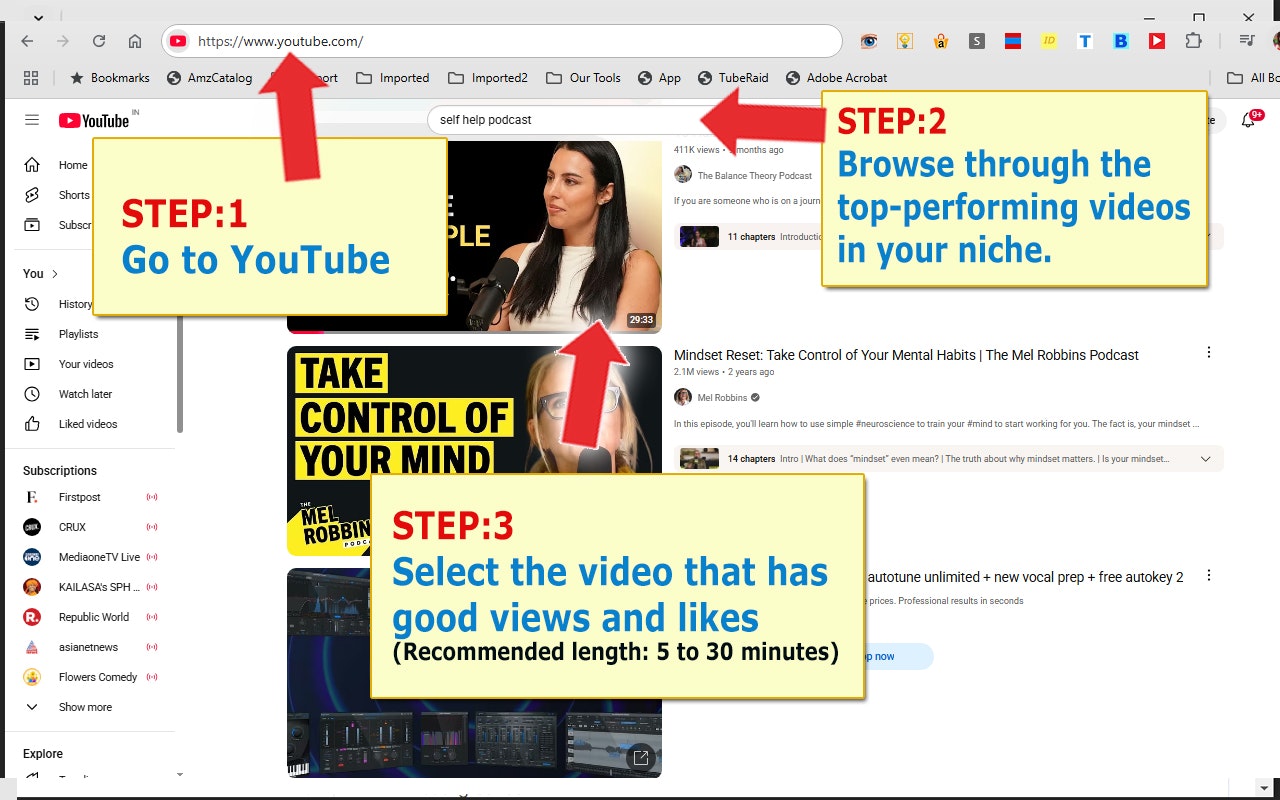Open the AmzCatalog bookmark

(209, 78)
